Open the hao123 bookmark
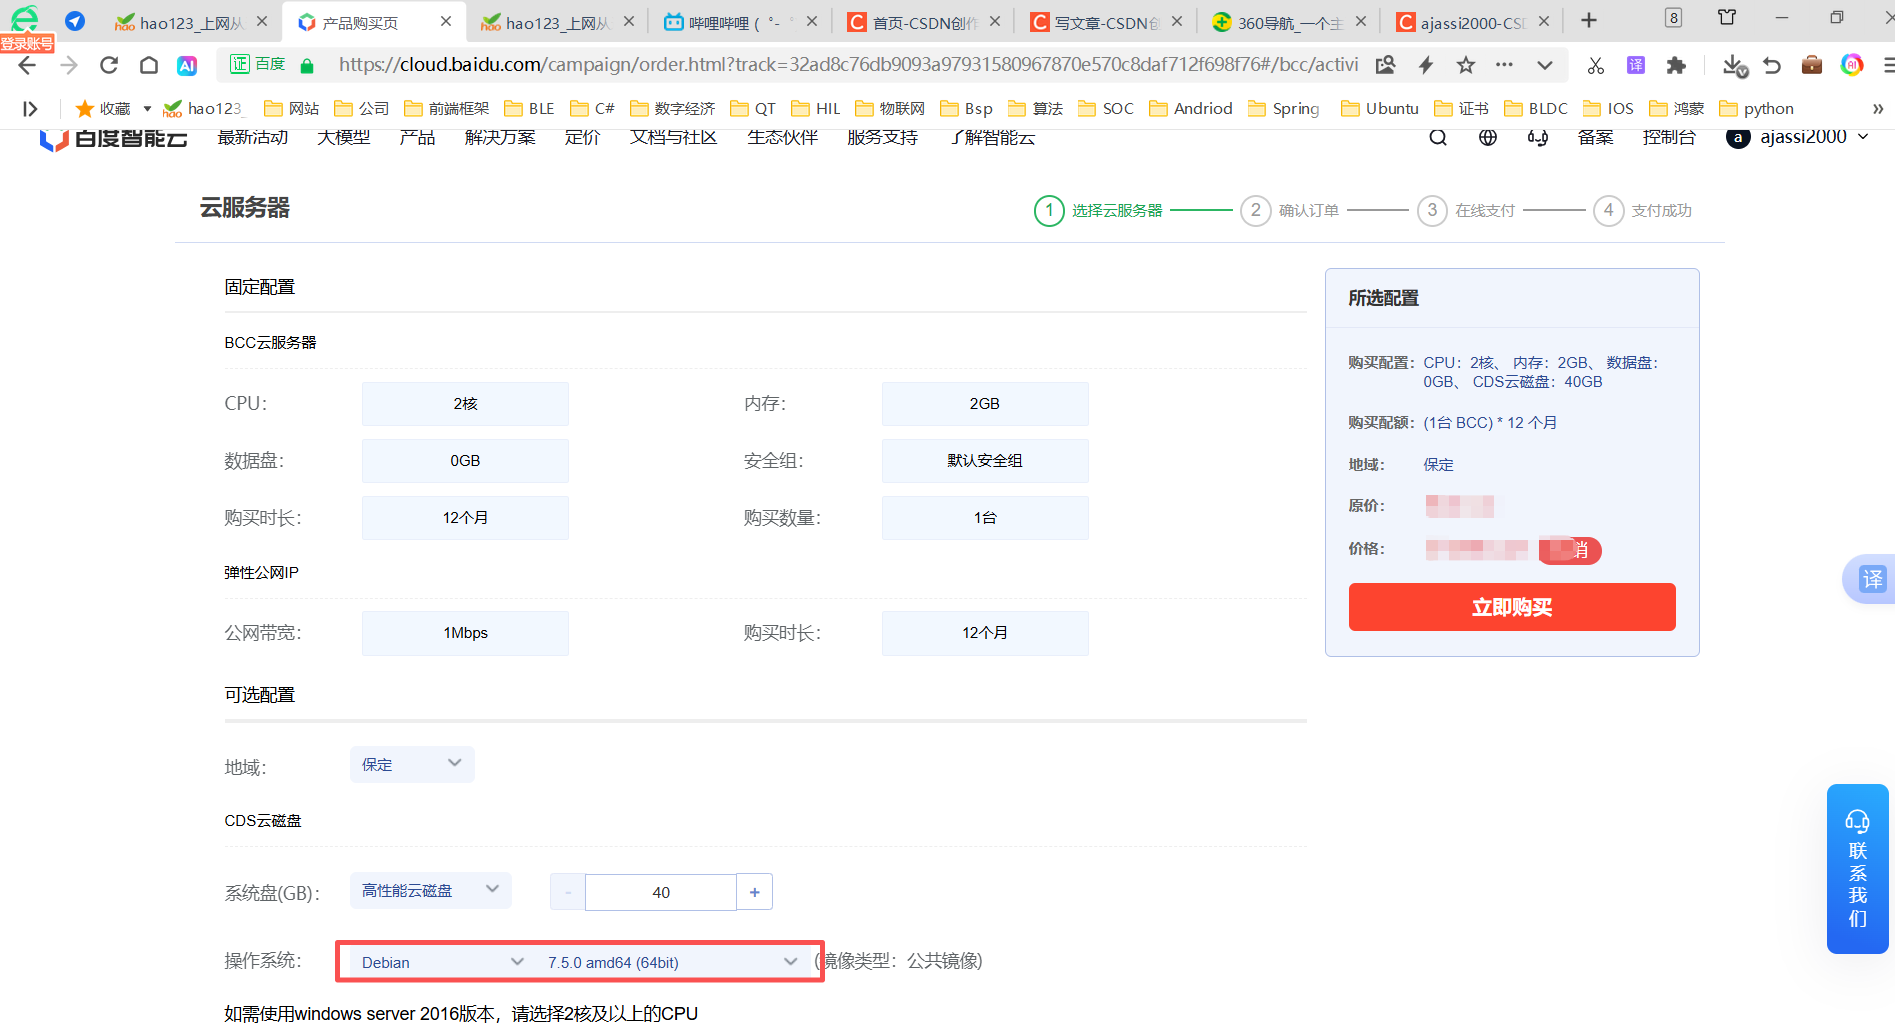The height and width of the screenshot is (1026, 1895). click(203, 108)
